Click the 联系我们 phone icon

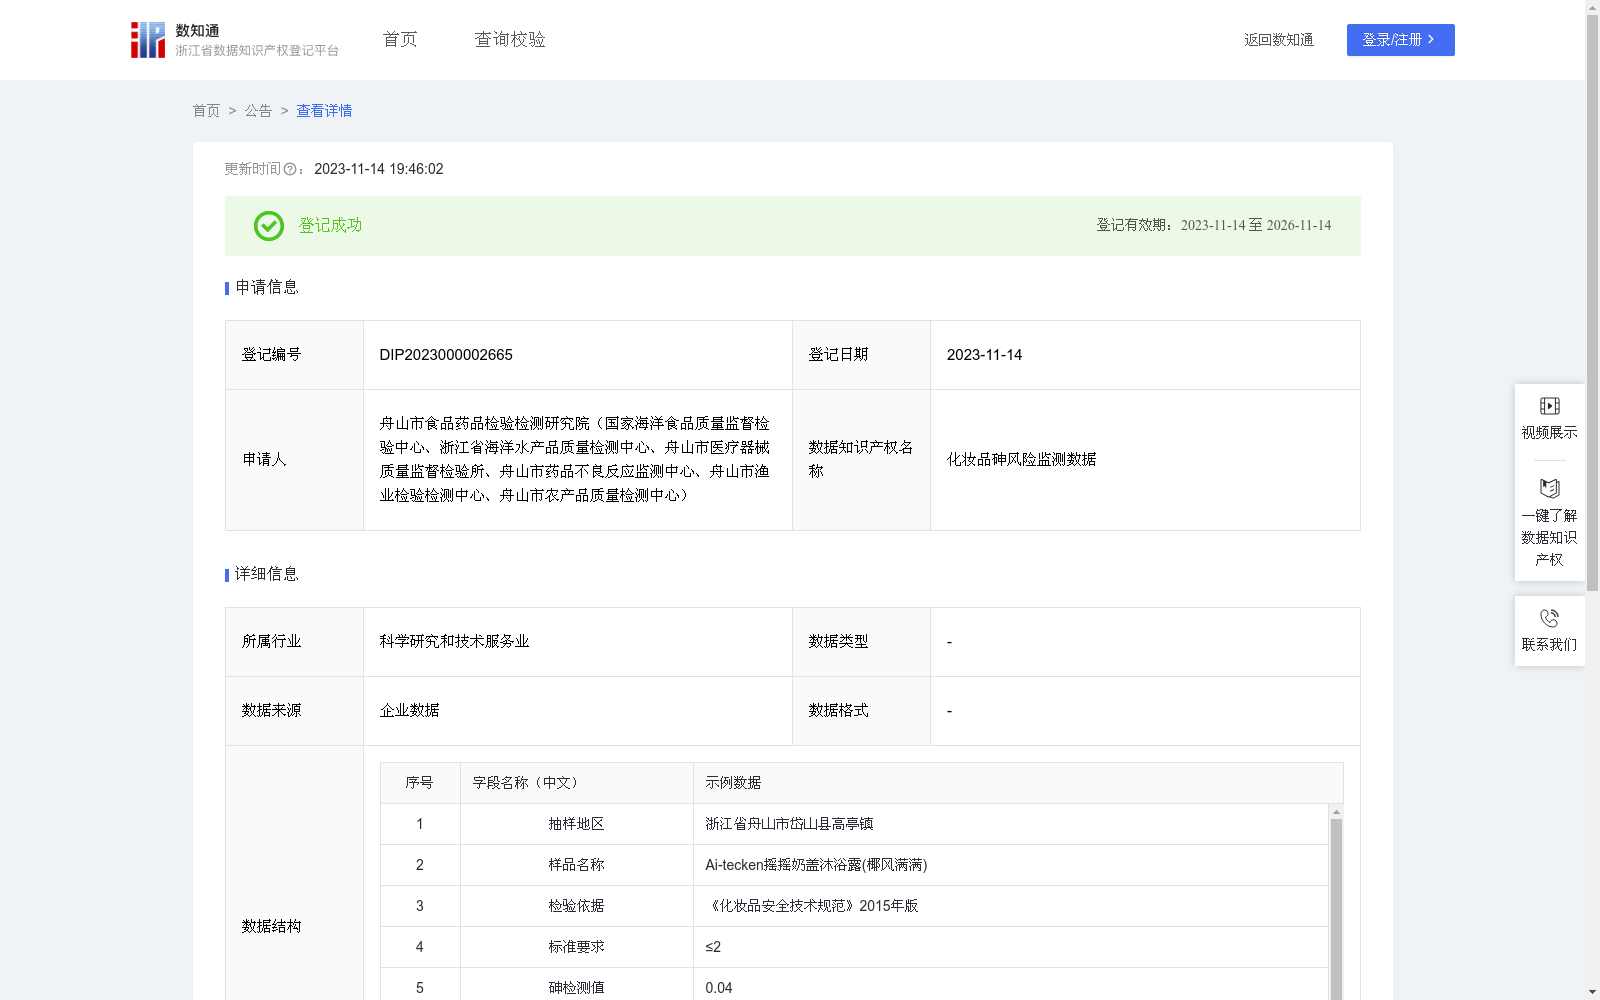(1549, 618)
